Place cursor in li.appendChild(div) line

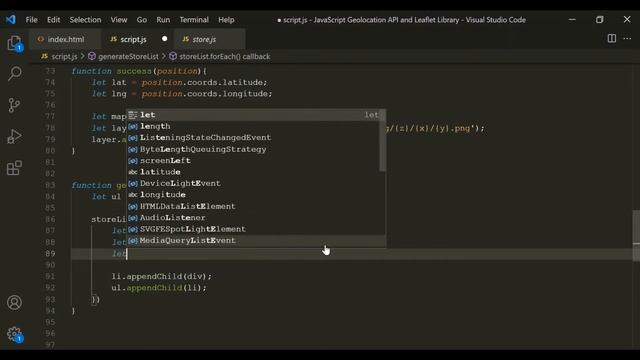click(x=162, y=276)
